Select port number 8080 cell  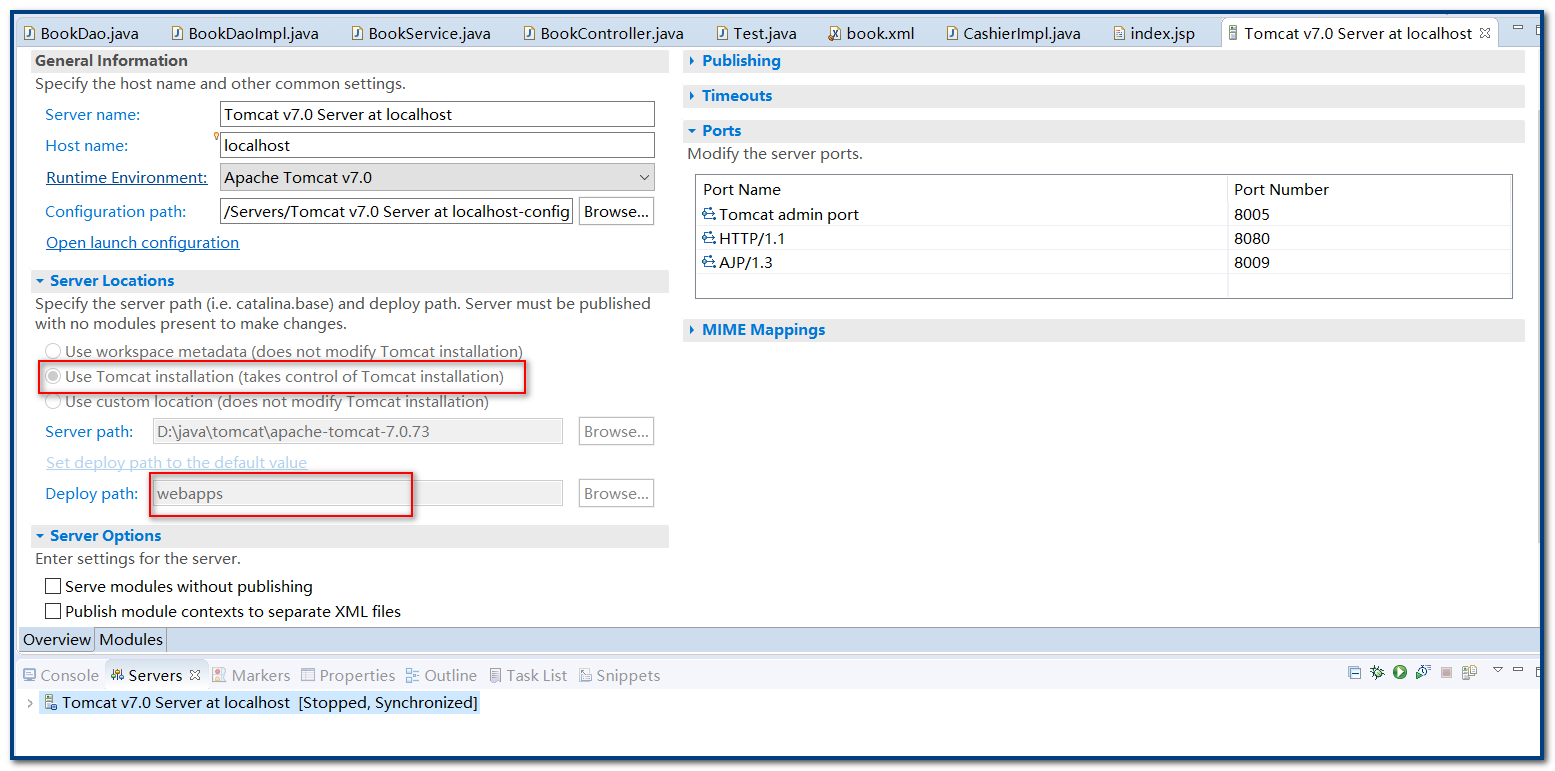(x=1369, y=238)
